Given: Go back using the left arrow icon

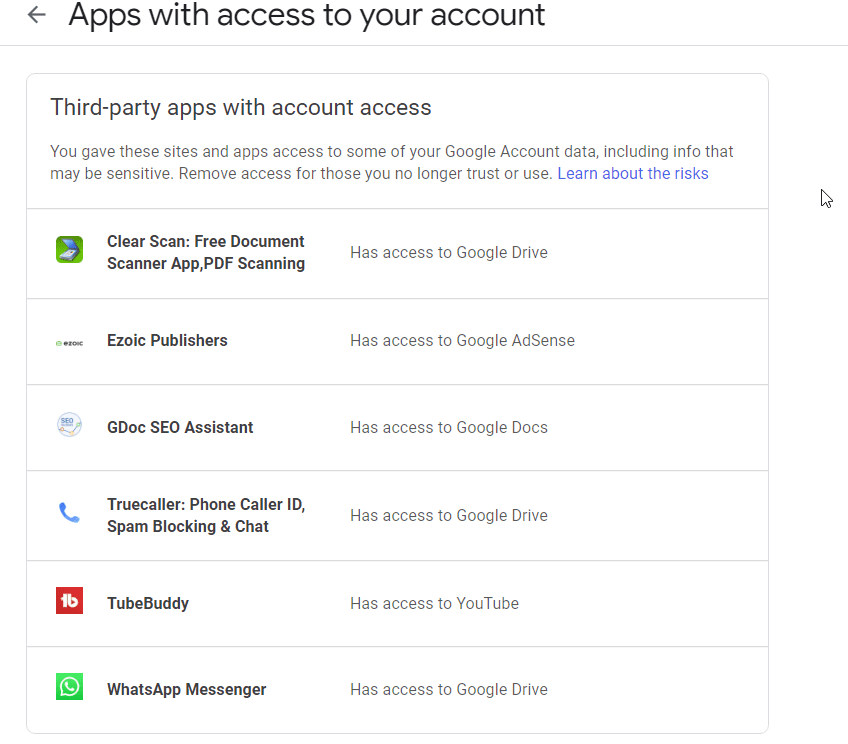Looking at the screenshot, I should tap(37, 15).
